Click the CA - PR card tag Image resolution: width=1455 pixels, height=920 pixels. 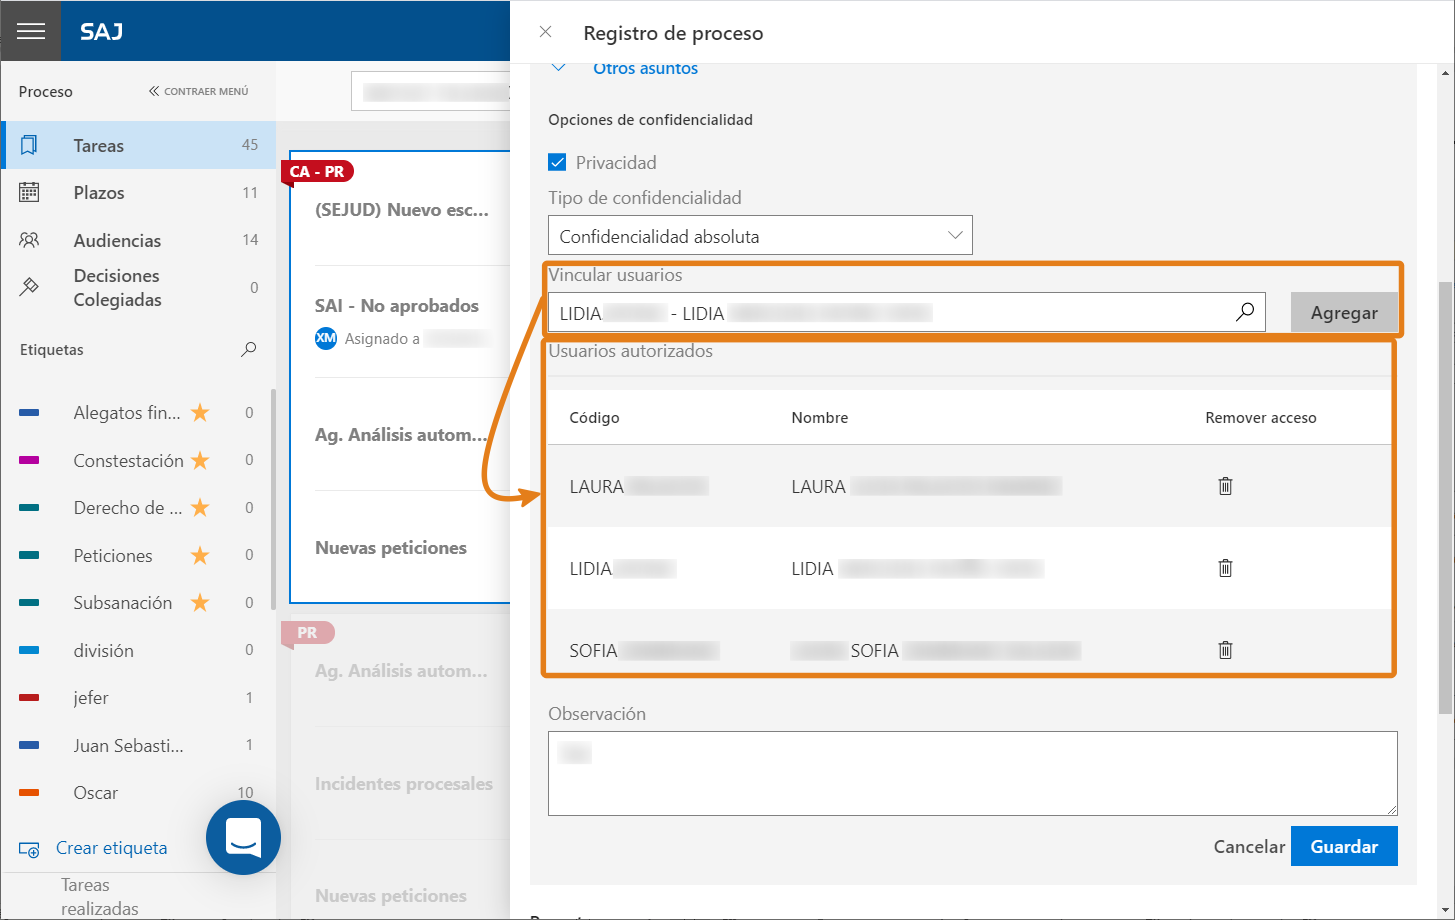click(317, 171)
